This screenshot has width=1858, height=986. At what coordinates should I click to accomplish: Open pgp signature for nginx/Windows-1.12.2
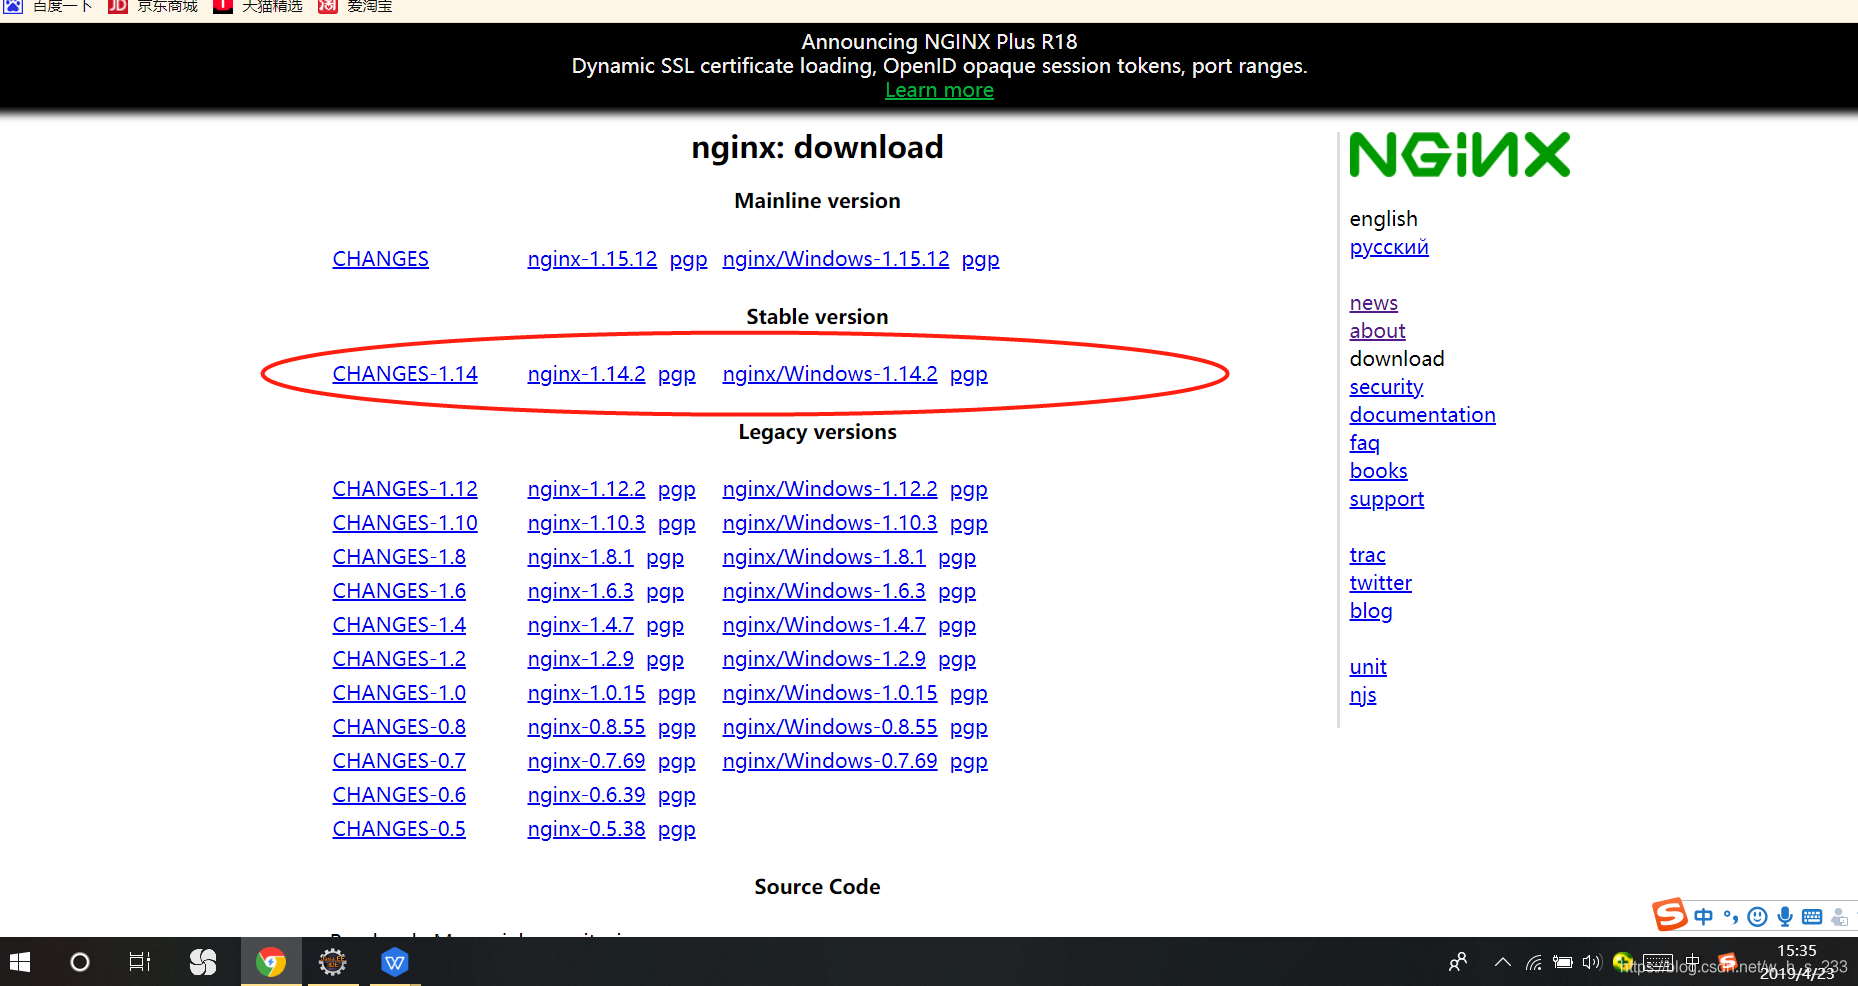(x=969, y=490)
